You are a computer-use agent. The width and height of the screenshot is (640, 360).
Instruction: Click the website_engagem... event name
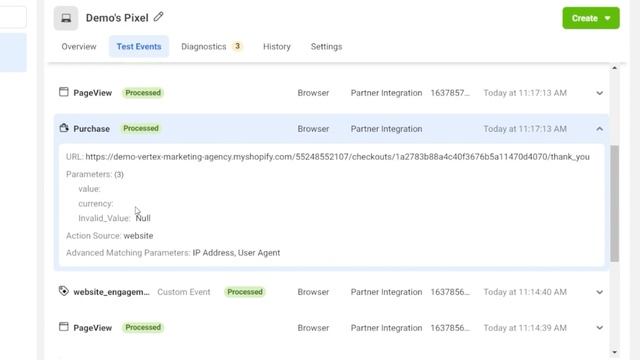point(111,292)
